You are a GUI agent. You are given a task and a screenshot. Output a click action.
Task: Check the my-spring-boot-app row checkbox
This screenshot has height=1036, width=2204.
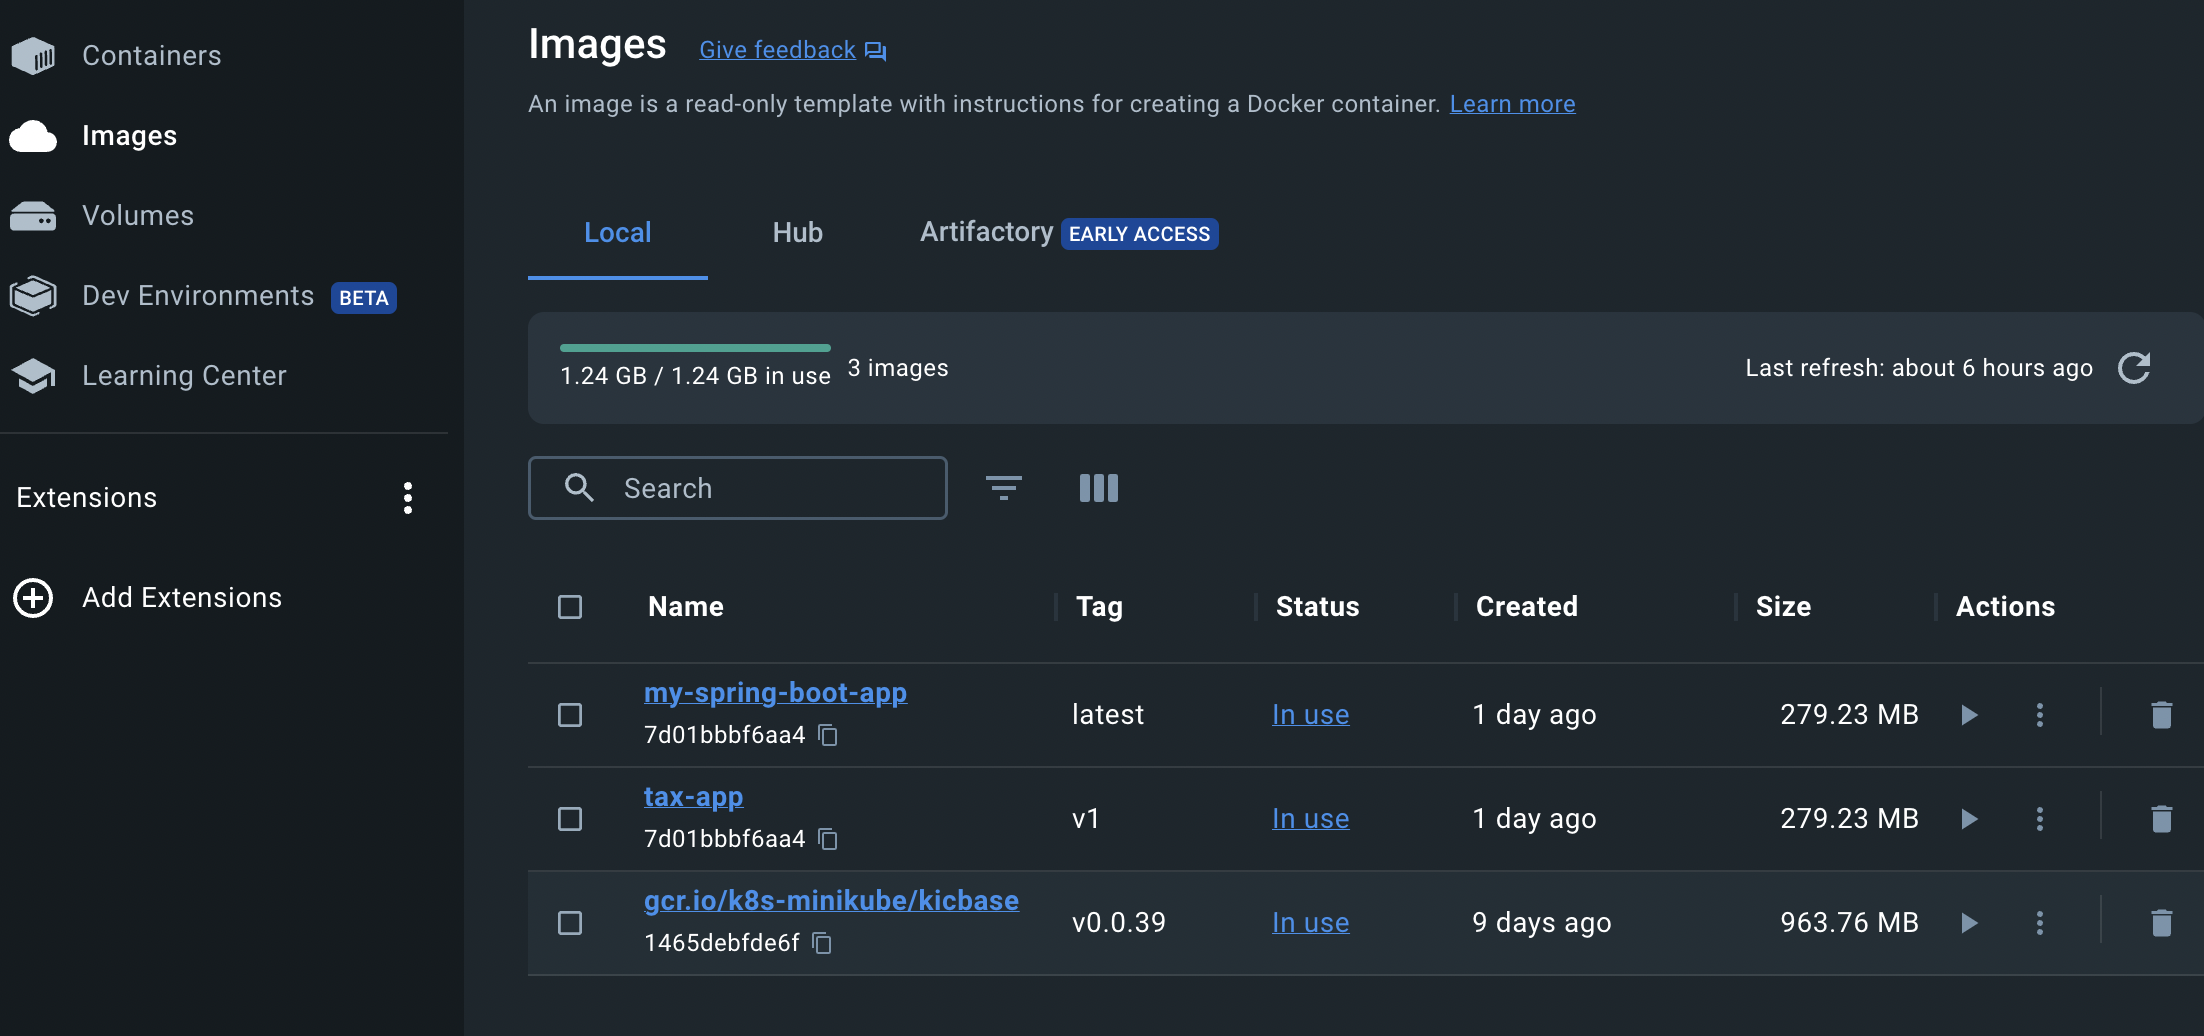tap(570, 715)
